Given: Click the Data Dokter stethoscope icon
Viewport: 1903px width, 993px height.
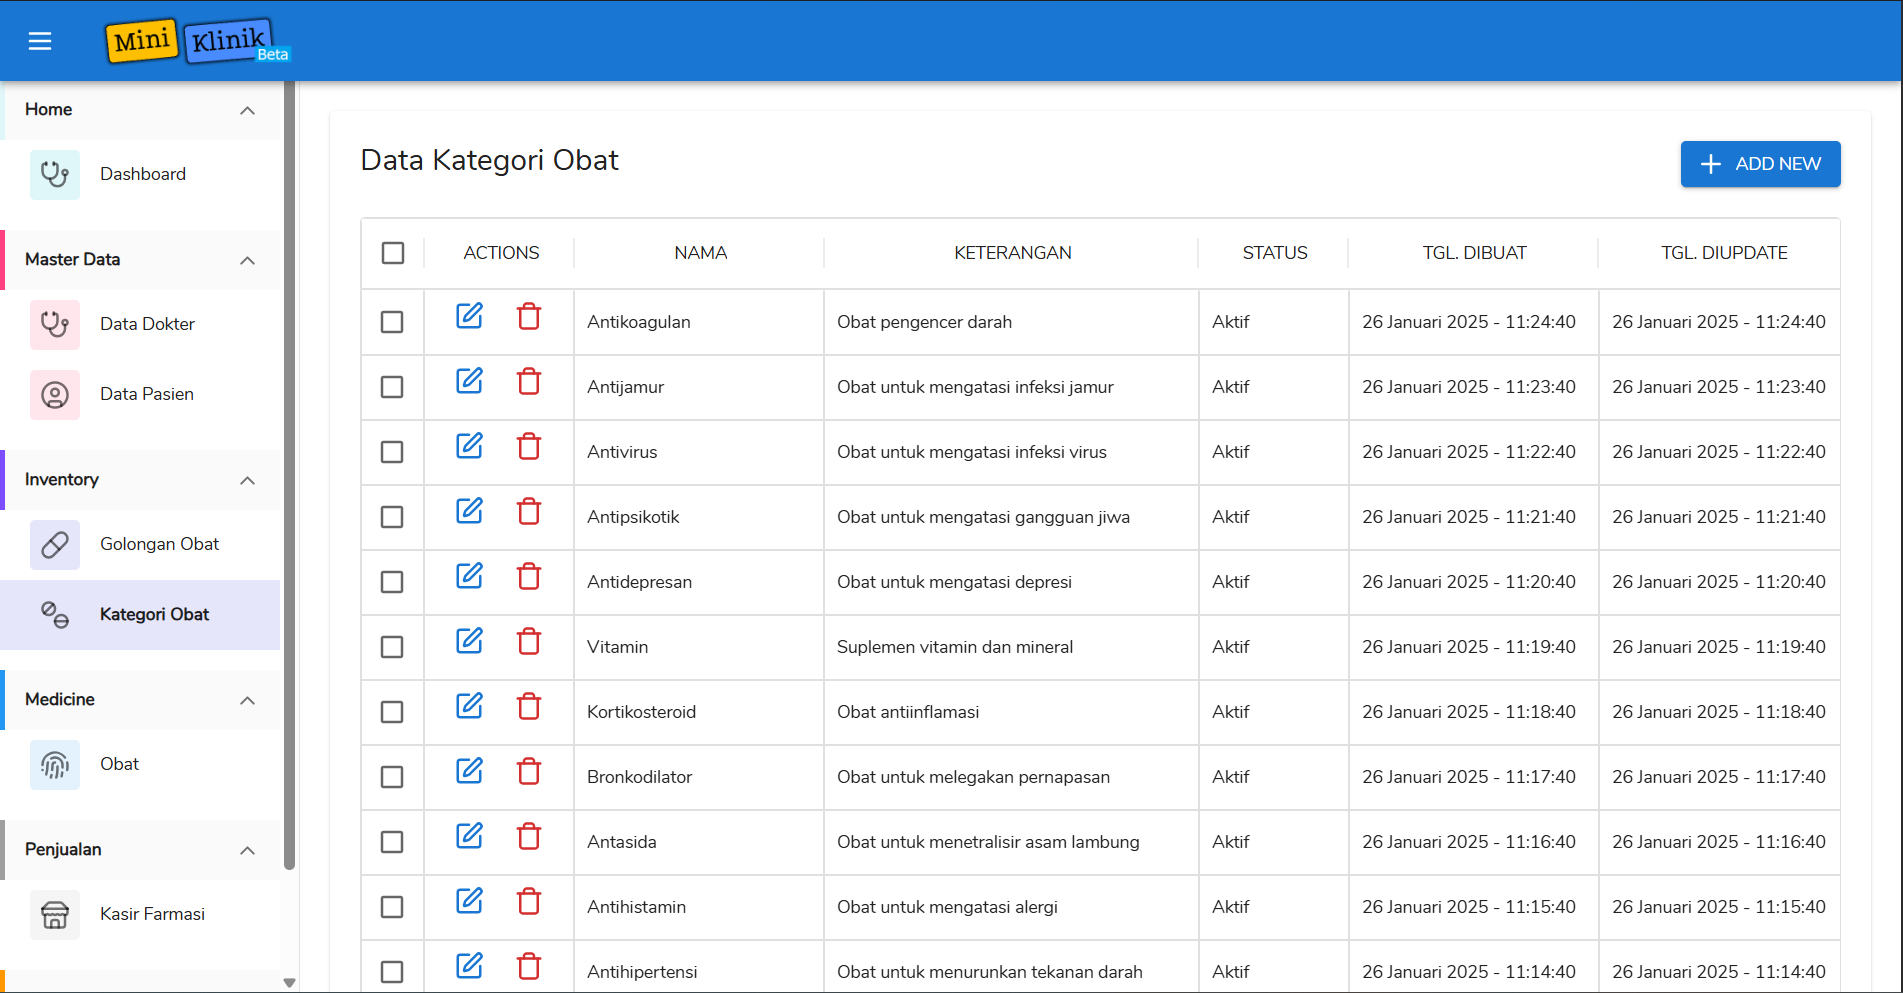Looking at the screenshot, I should click(x=55, y=324).
